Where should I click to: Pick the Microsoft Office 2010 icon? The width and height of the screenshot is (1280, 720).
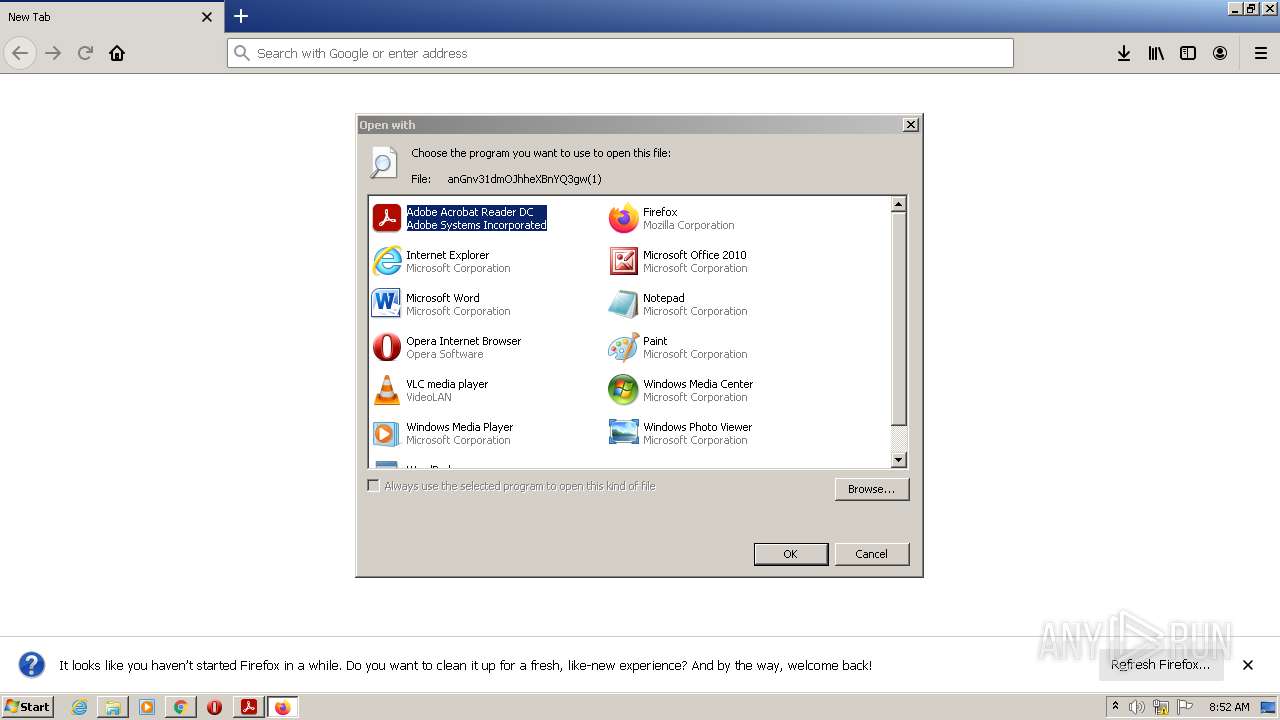[x=623, y=261]
